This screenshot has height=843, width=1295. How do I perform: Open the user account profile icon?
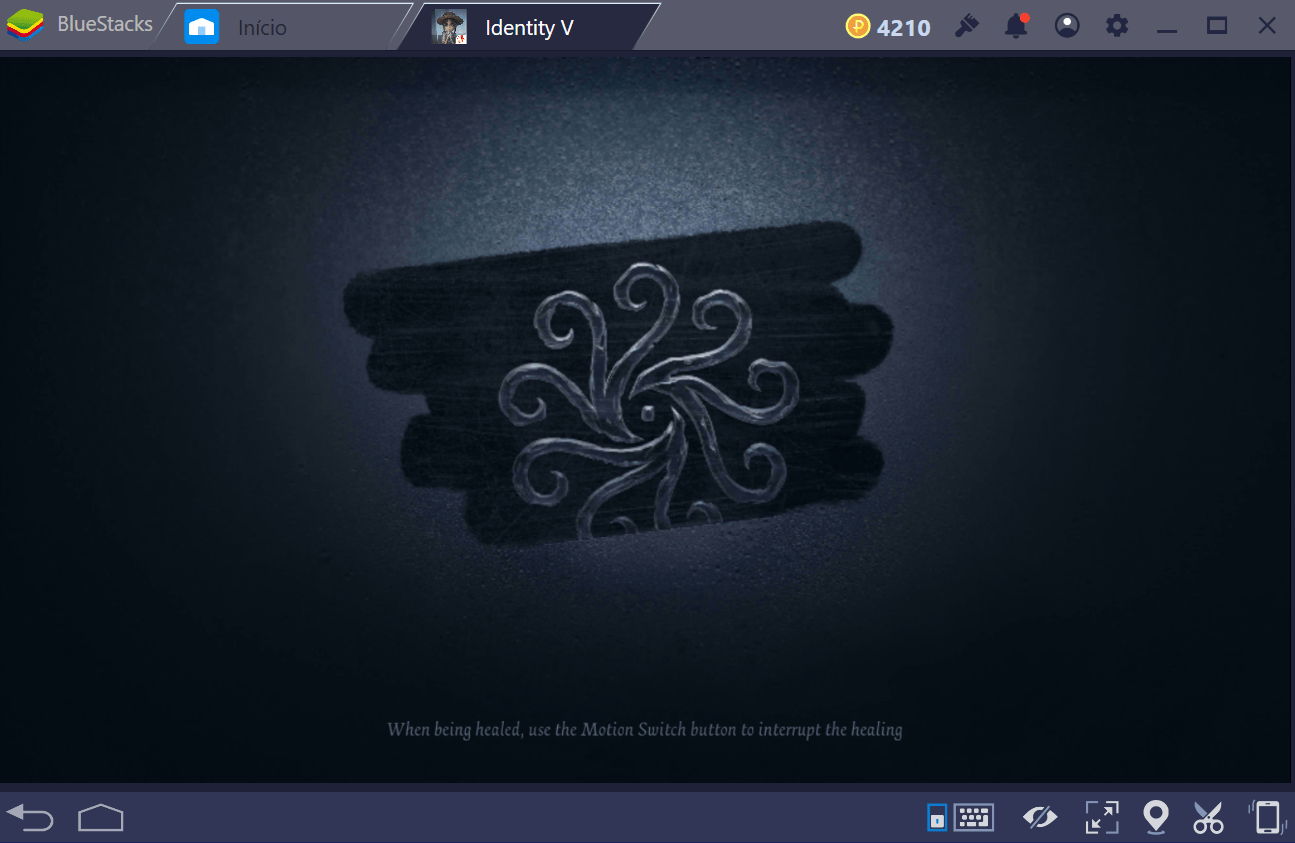[1067, 27]
